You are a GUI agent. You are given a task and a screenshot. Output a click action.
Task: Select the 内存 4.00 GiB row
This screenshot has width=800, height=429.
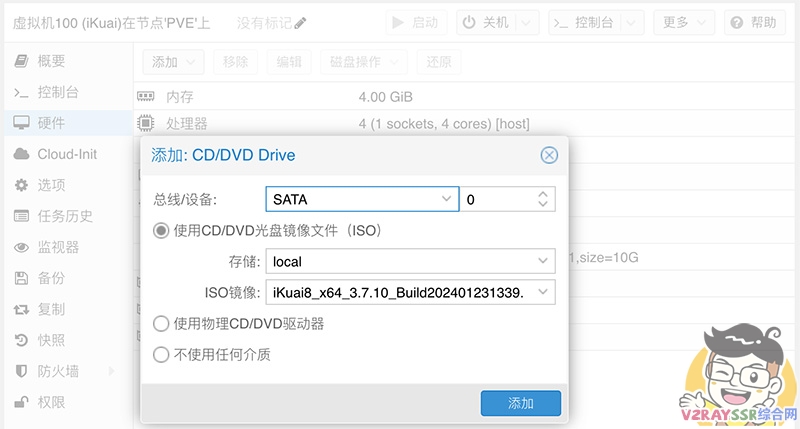tap(464, 96)
